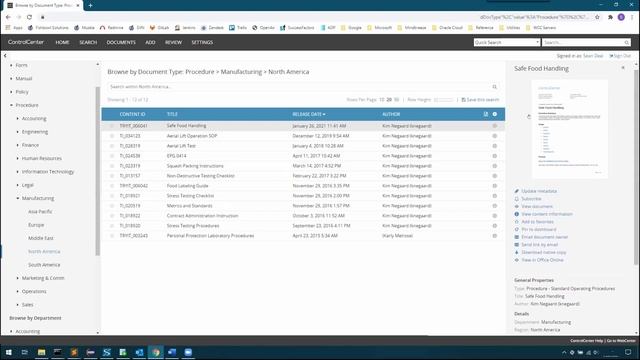Click the browser reload icon
The image size is (640, 360).
tap(29, 17)
